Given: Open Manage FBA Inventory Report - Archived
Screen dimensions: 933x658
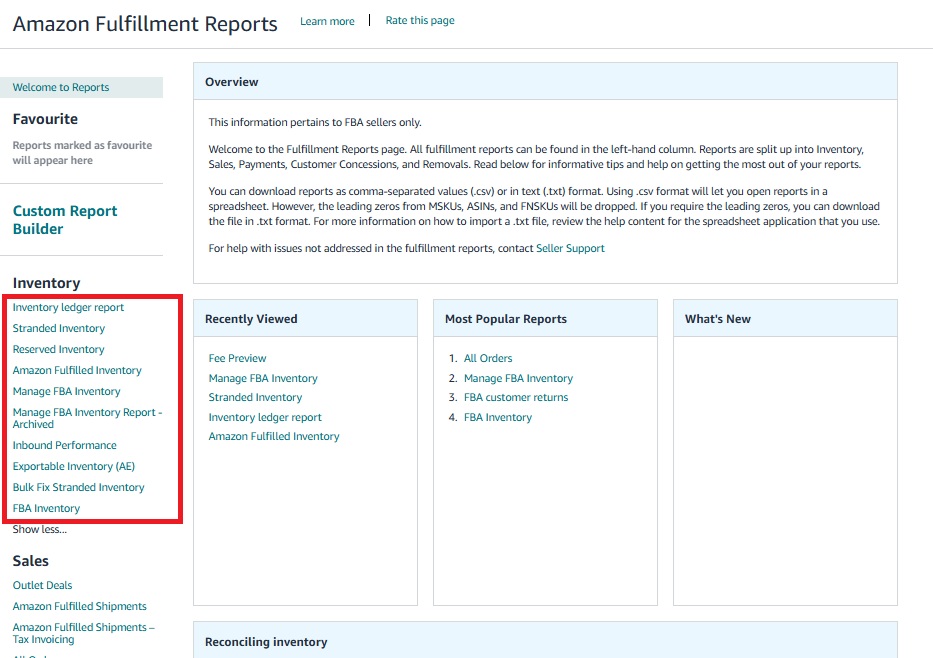Looking at the screenshot, I should click(x=87, y=418).
